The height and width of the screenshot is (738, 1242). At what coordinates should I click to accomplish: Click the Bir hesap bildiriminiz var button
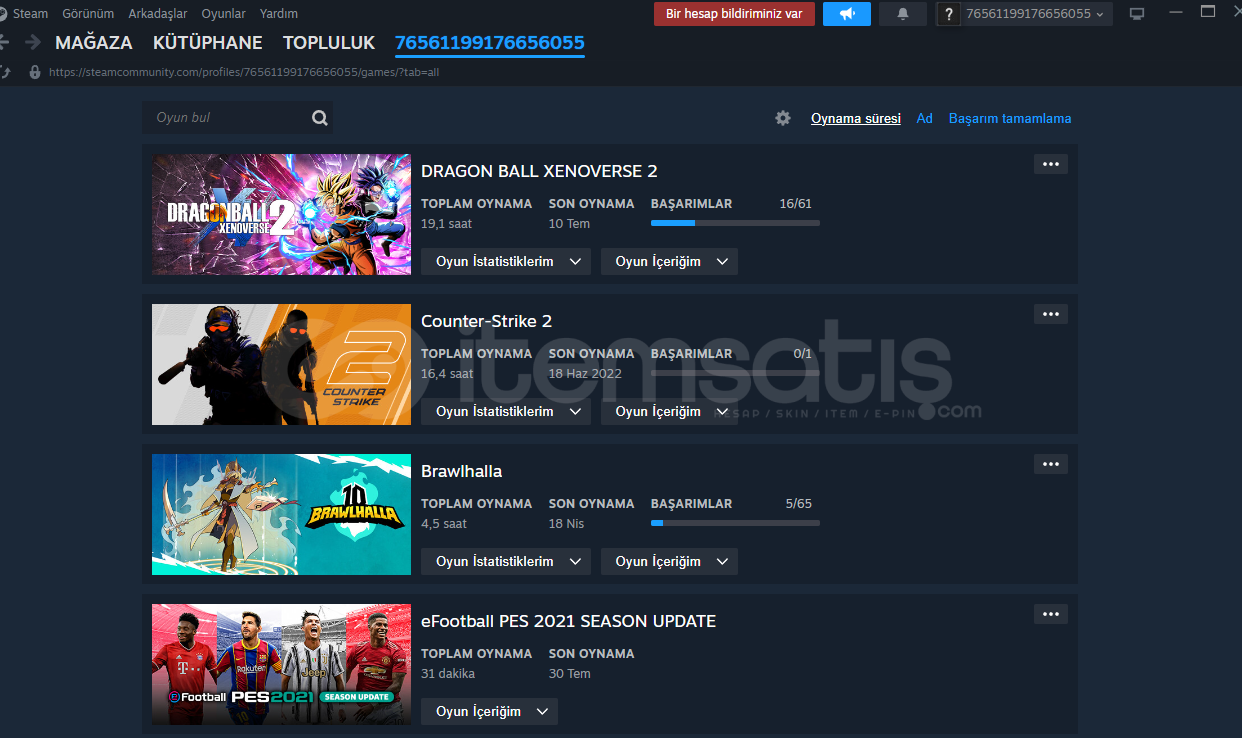click(x=734, y=14)
